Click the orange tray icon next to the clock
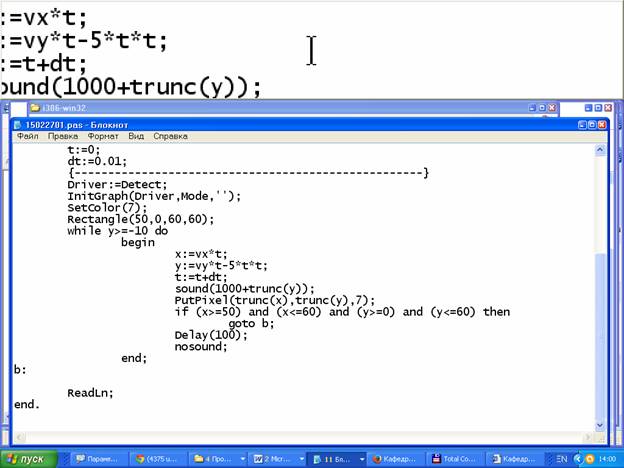 [589, 459]
